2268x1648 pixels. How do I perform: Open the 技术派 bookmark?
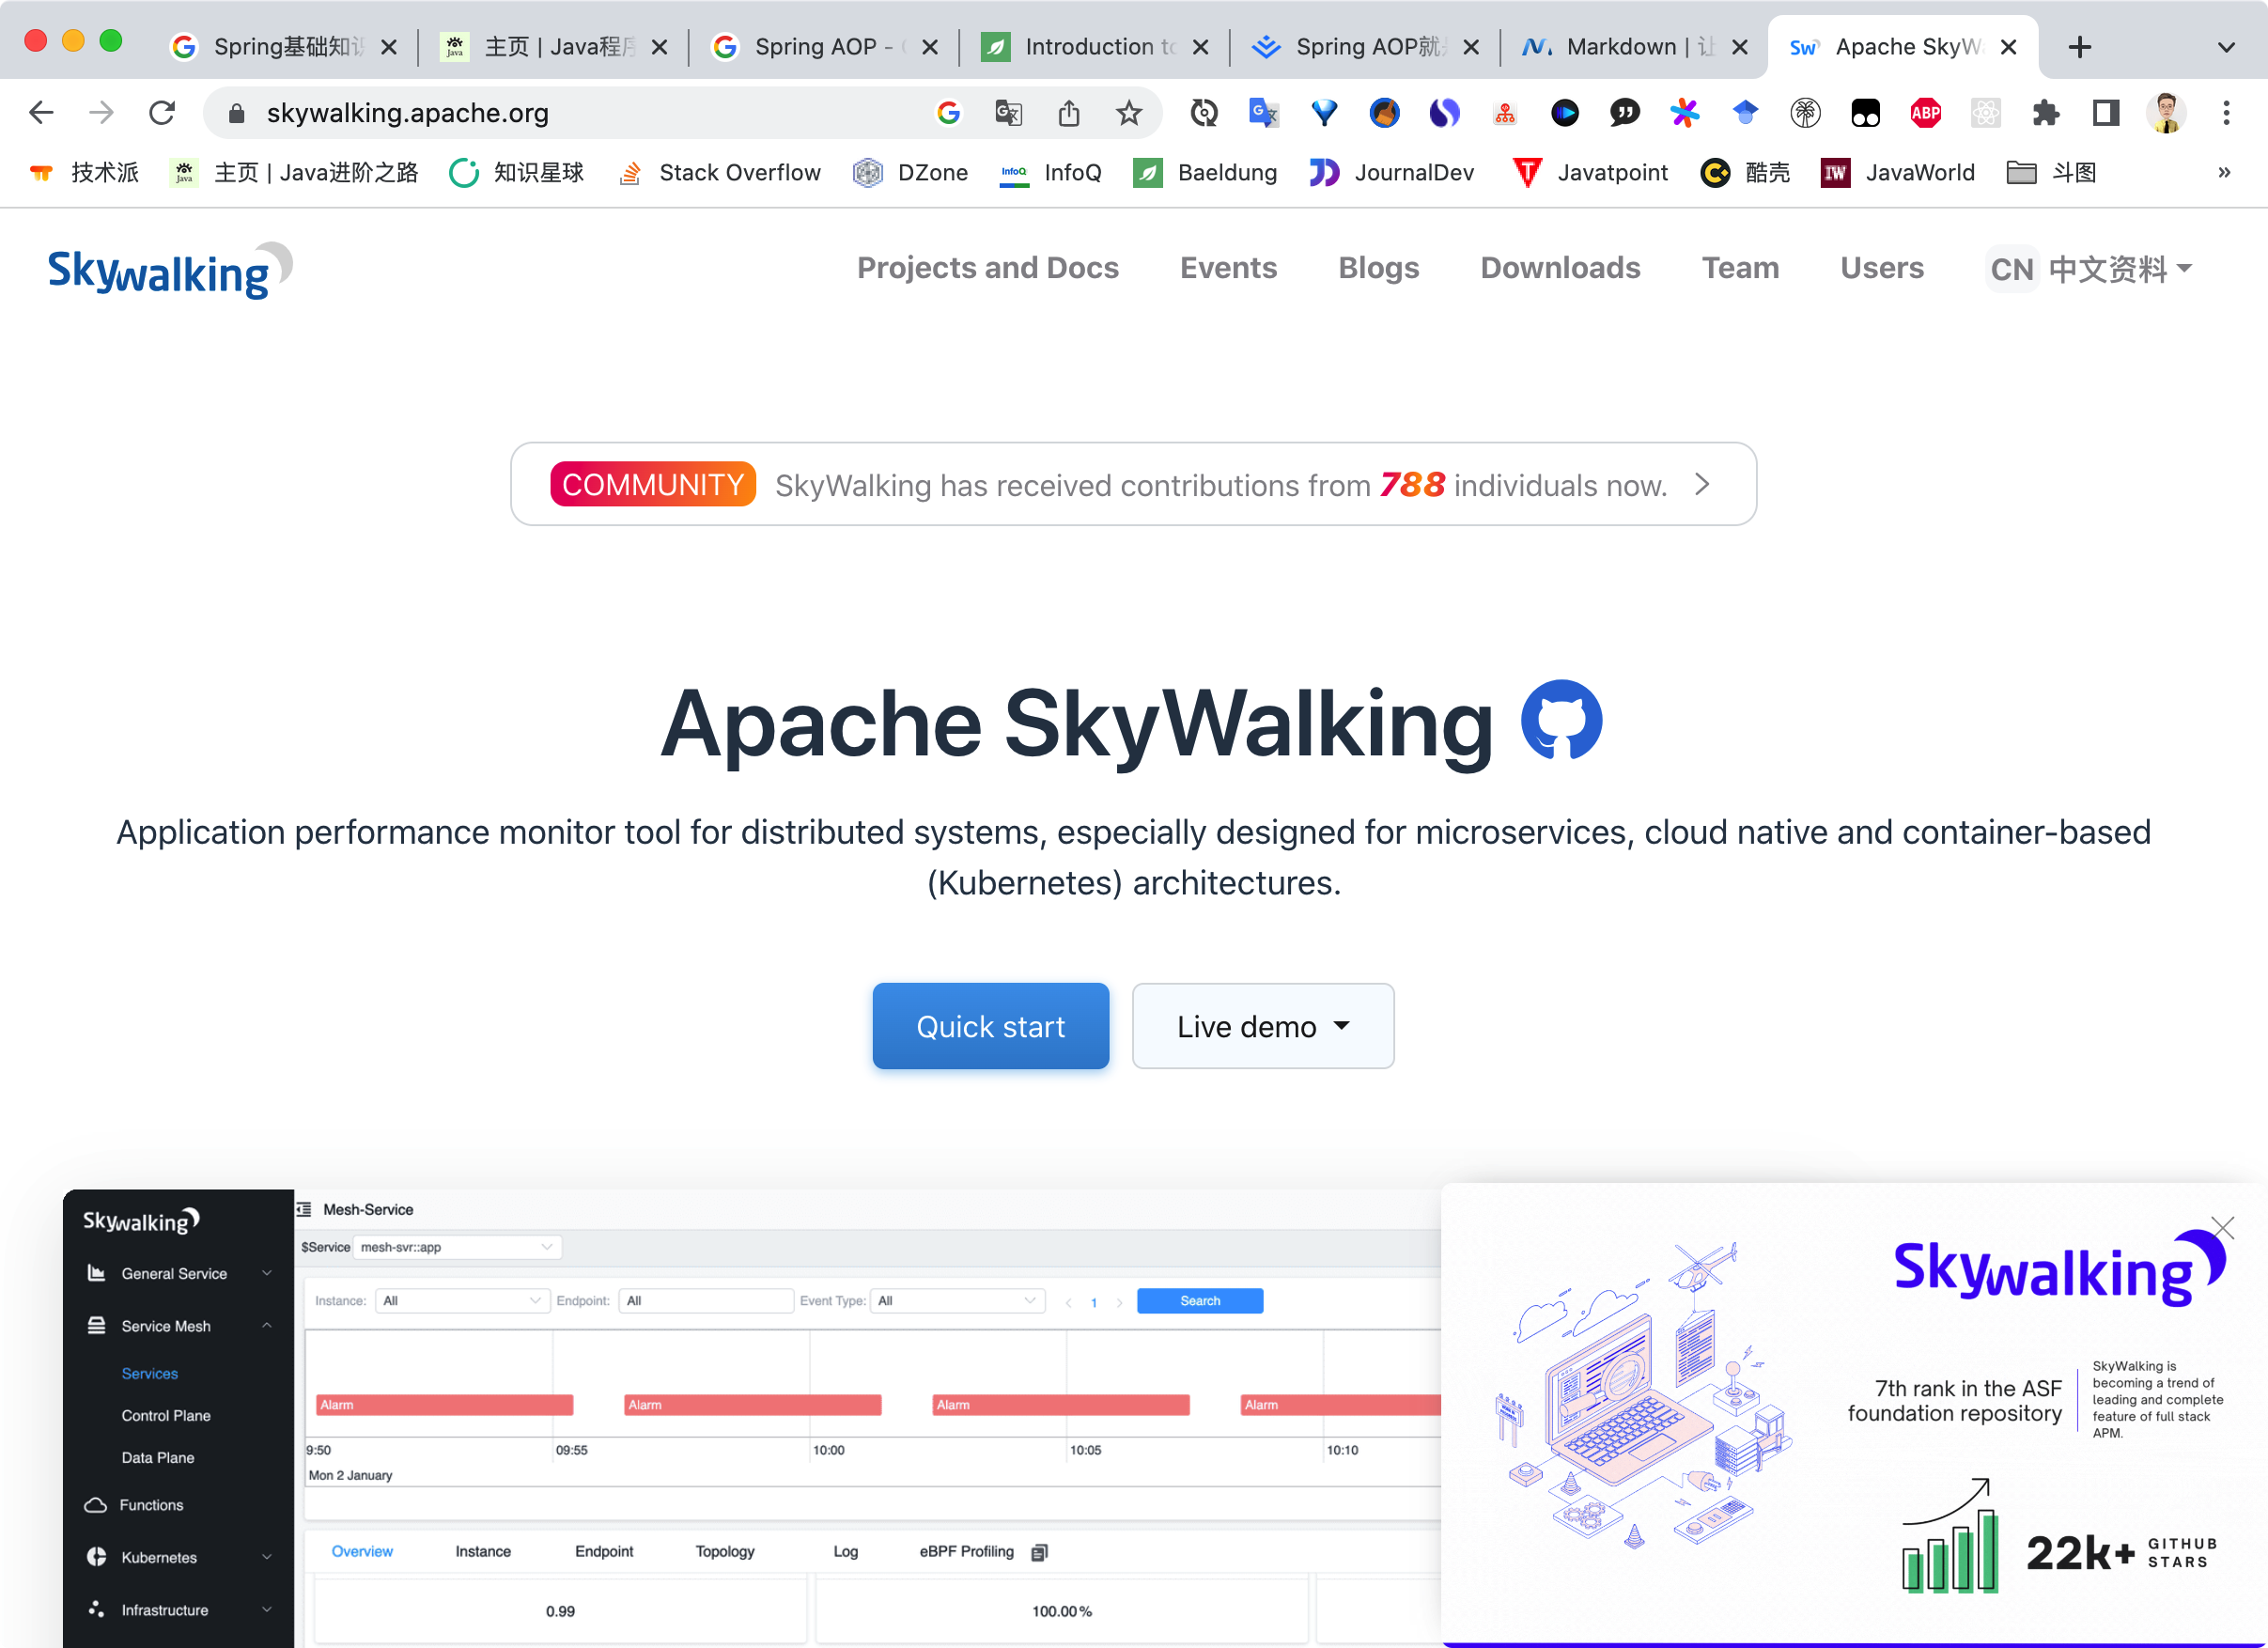point(84,172)
